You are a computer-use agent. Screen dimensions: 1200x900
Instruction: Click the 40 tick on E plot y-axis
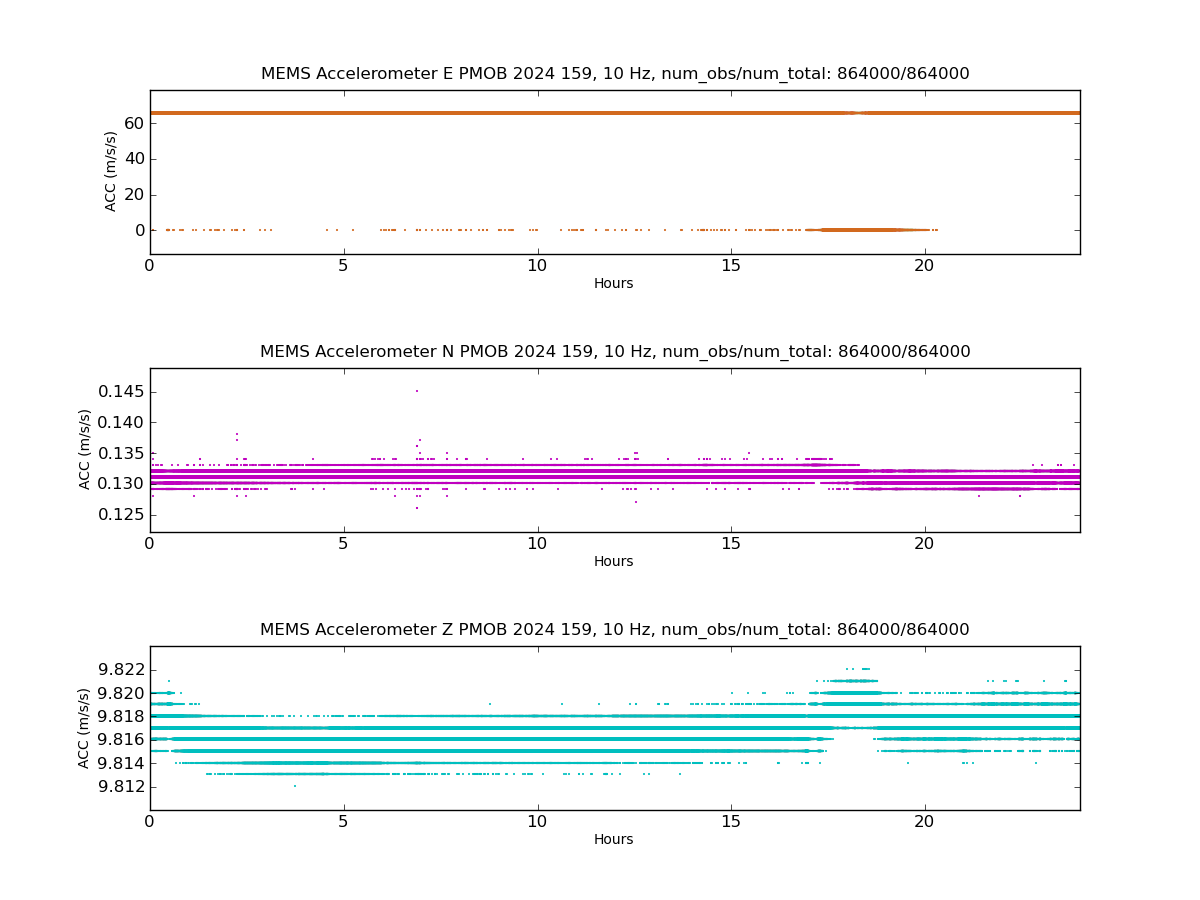pyautogui.click(x=133, y=159)
